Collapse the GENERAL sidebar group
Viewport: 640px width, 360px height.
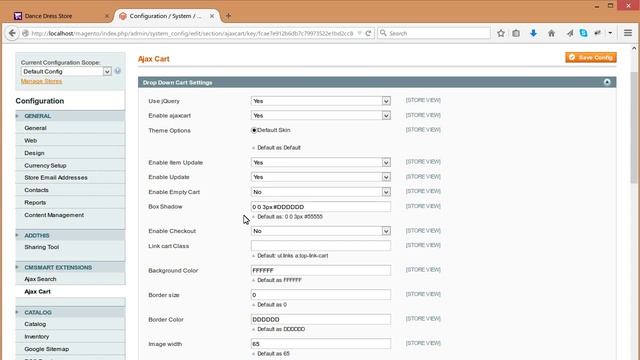click(70, 116)
